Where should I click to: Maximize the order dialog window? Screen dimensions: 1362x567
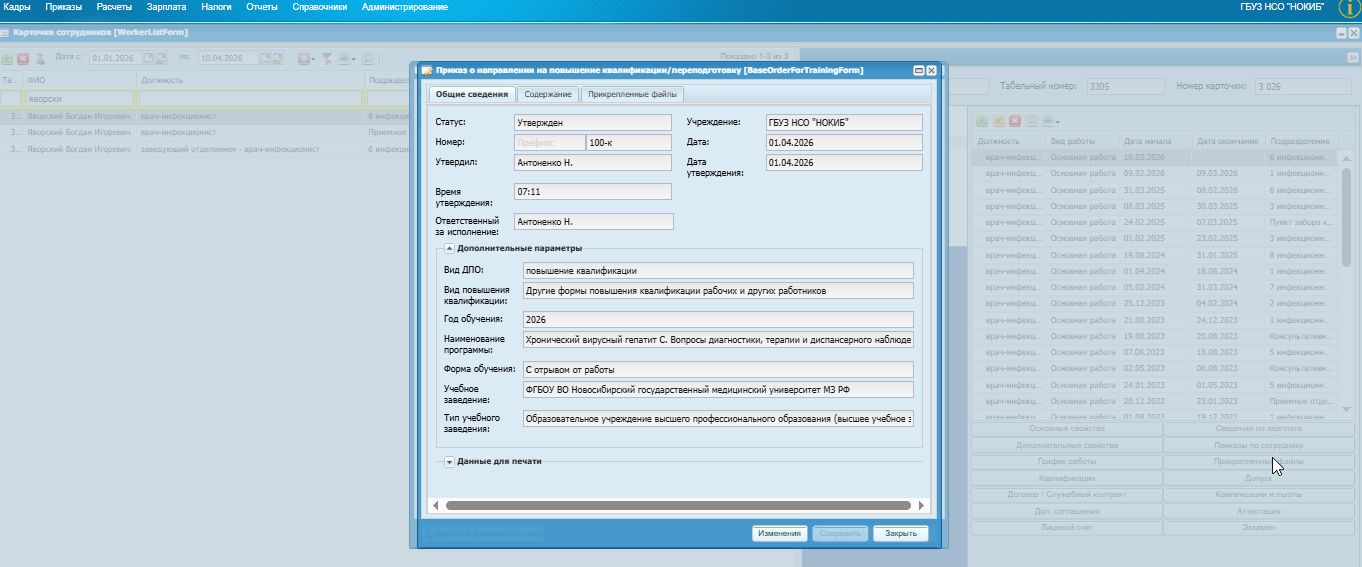point(918,71)
